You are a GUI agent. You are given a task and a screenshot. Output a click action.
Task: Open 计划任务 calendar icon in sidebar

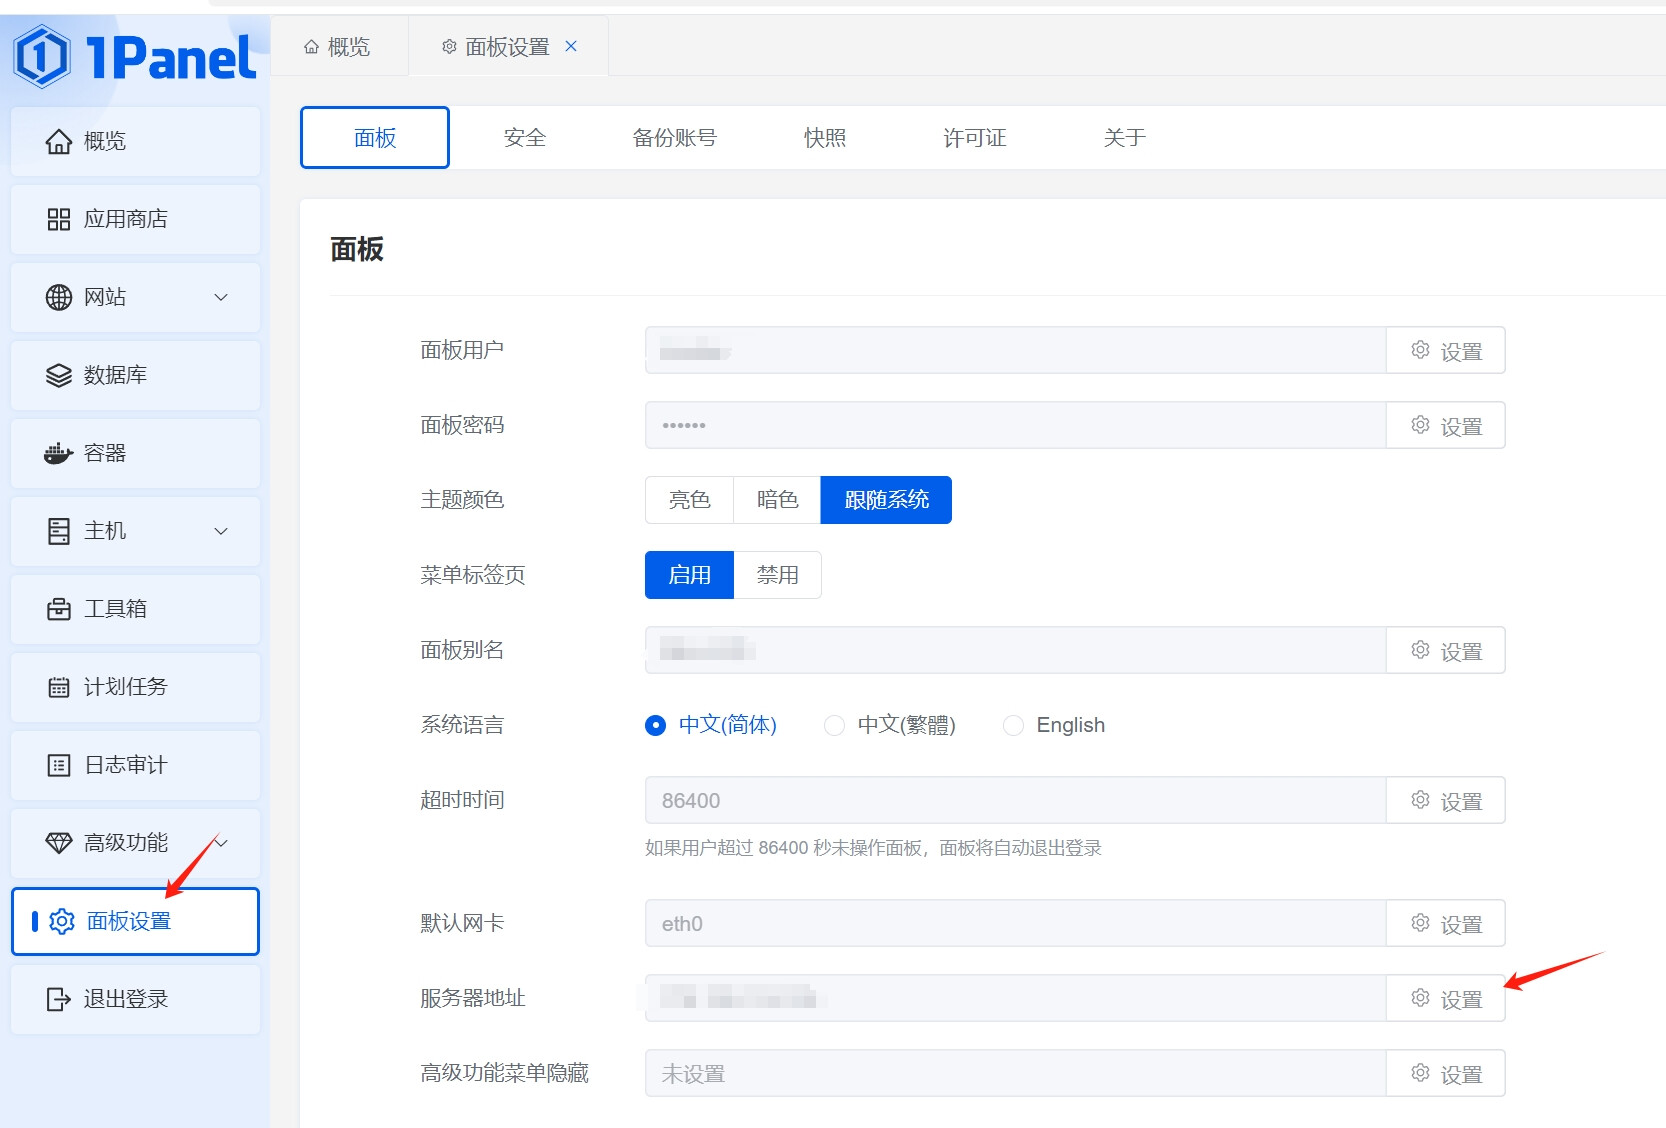tap(59, 688)
